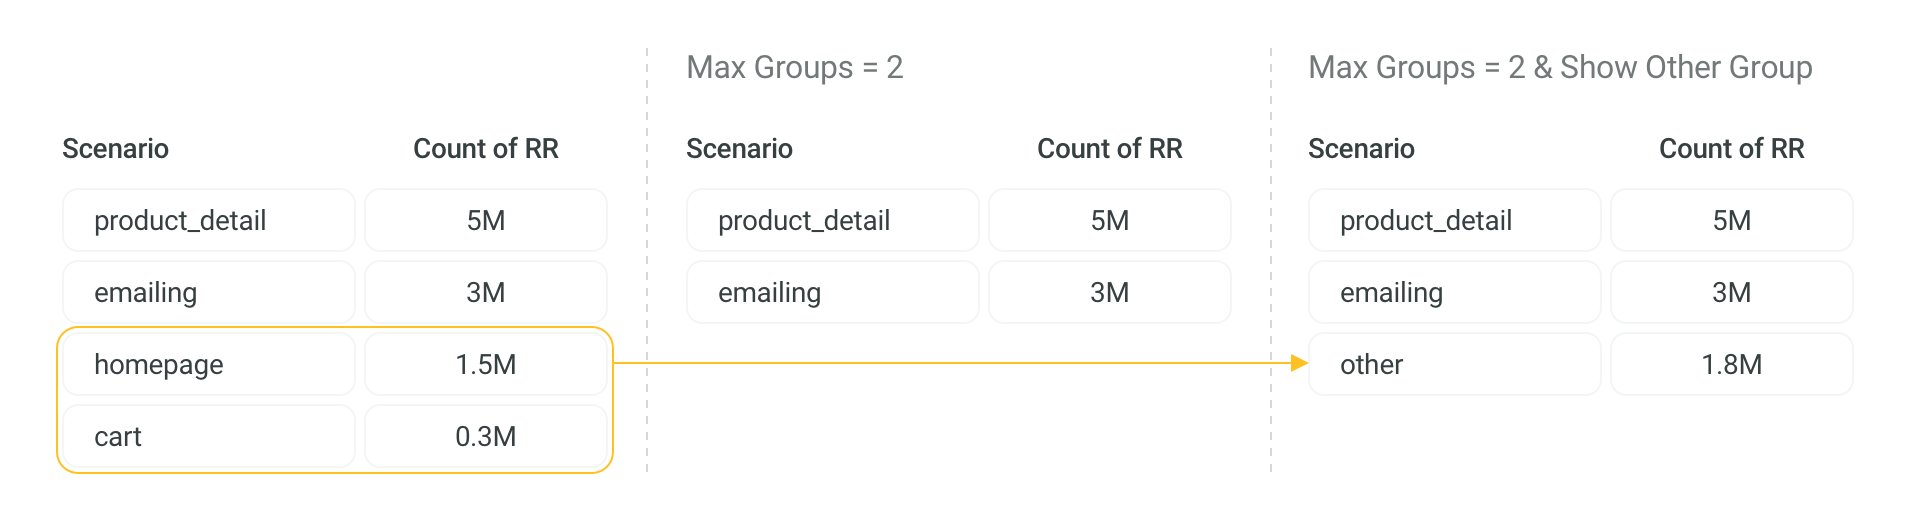Select emailing in the middle table

click(833, 292)
